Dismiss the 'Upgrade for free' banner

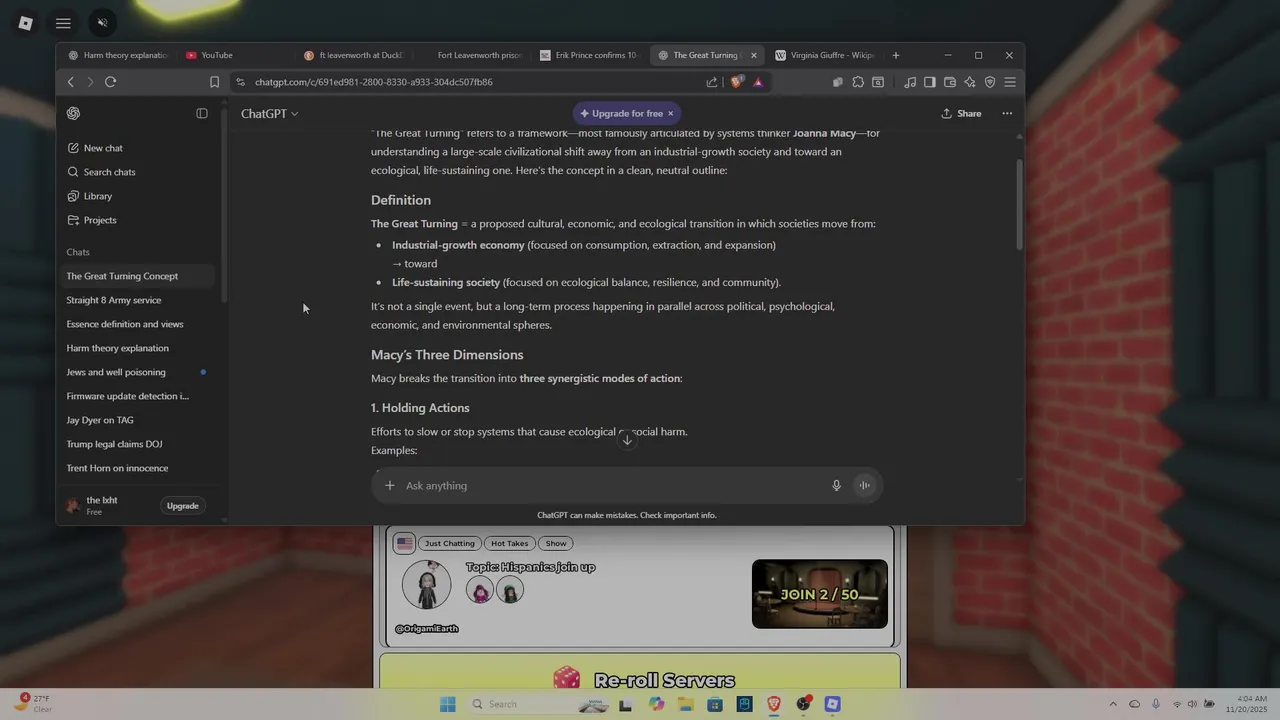671,114
